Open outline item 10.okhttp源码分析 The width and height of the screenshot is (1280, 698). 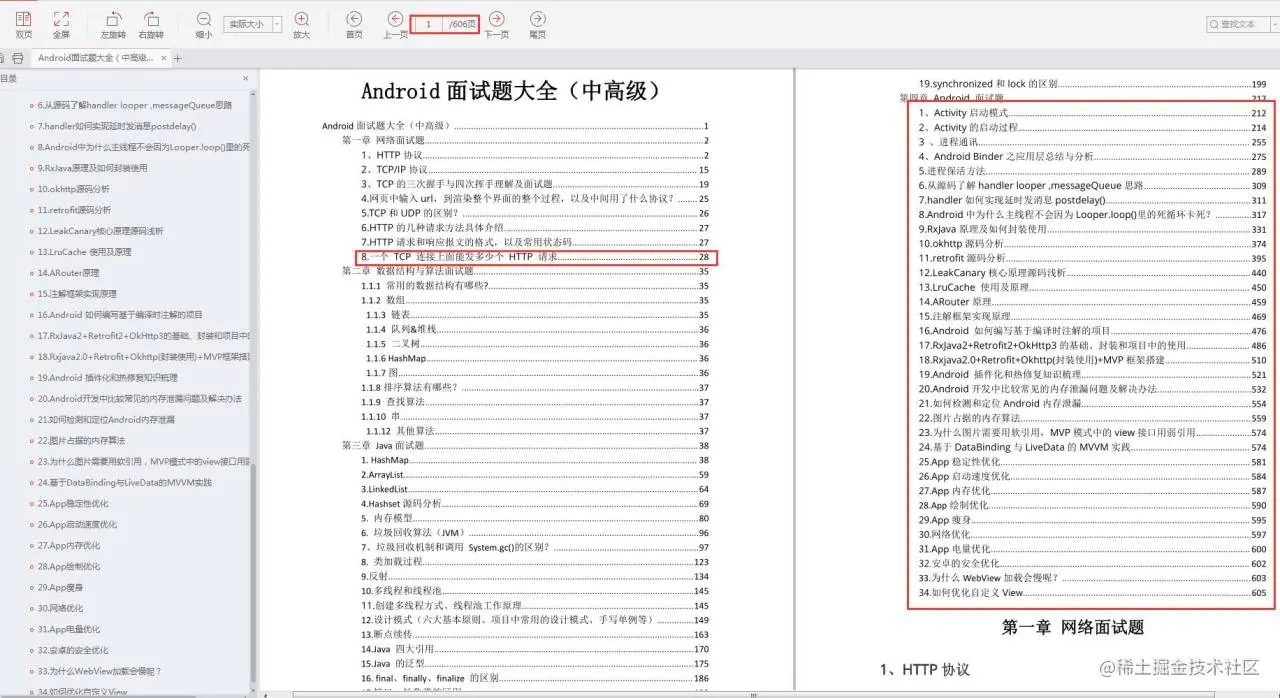click(x=73, y=189)
